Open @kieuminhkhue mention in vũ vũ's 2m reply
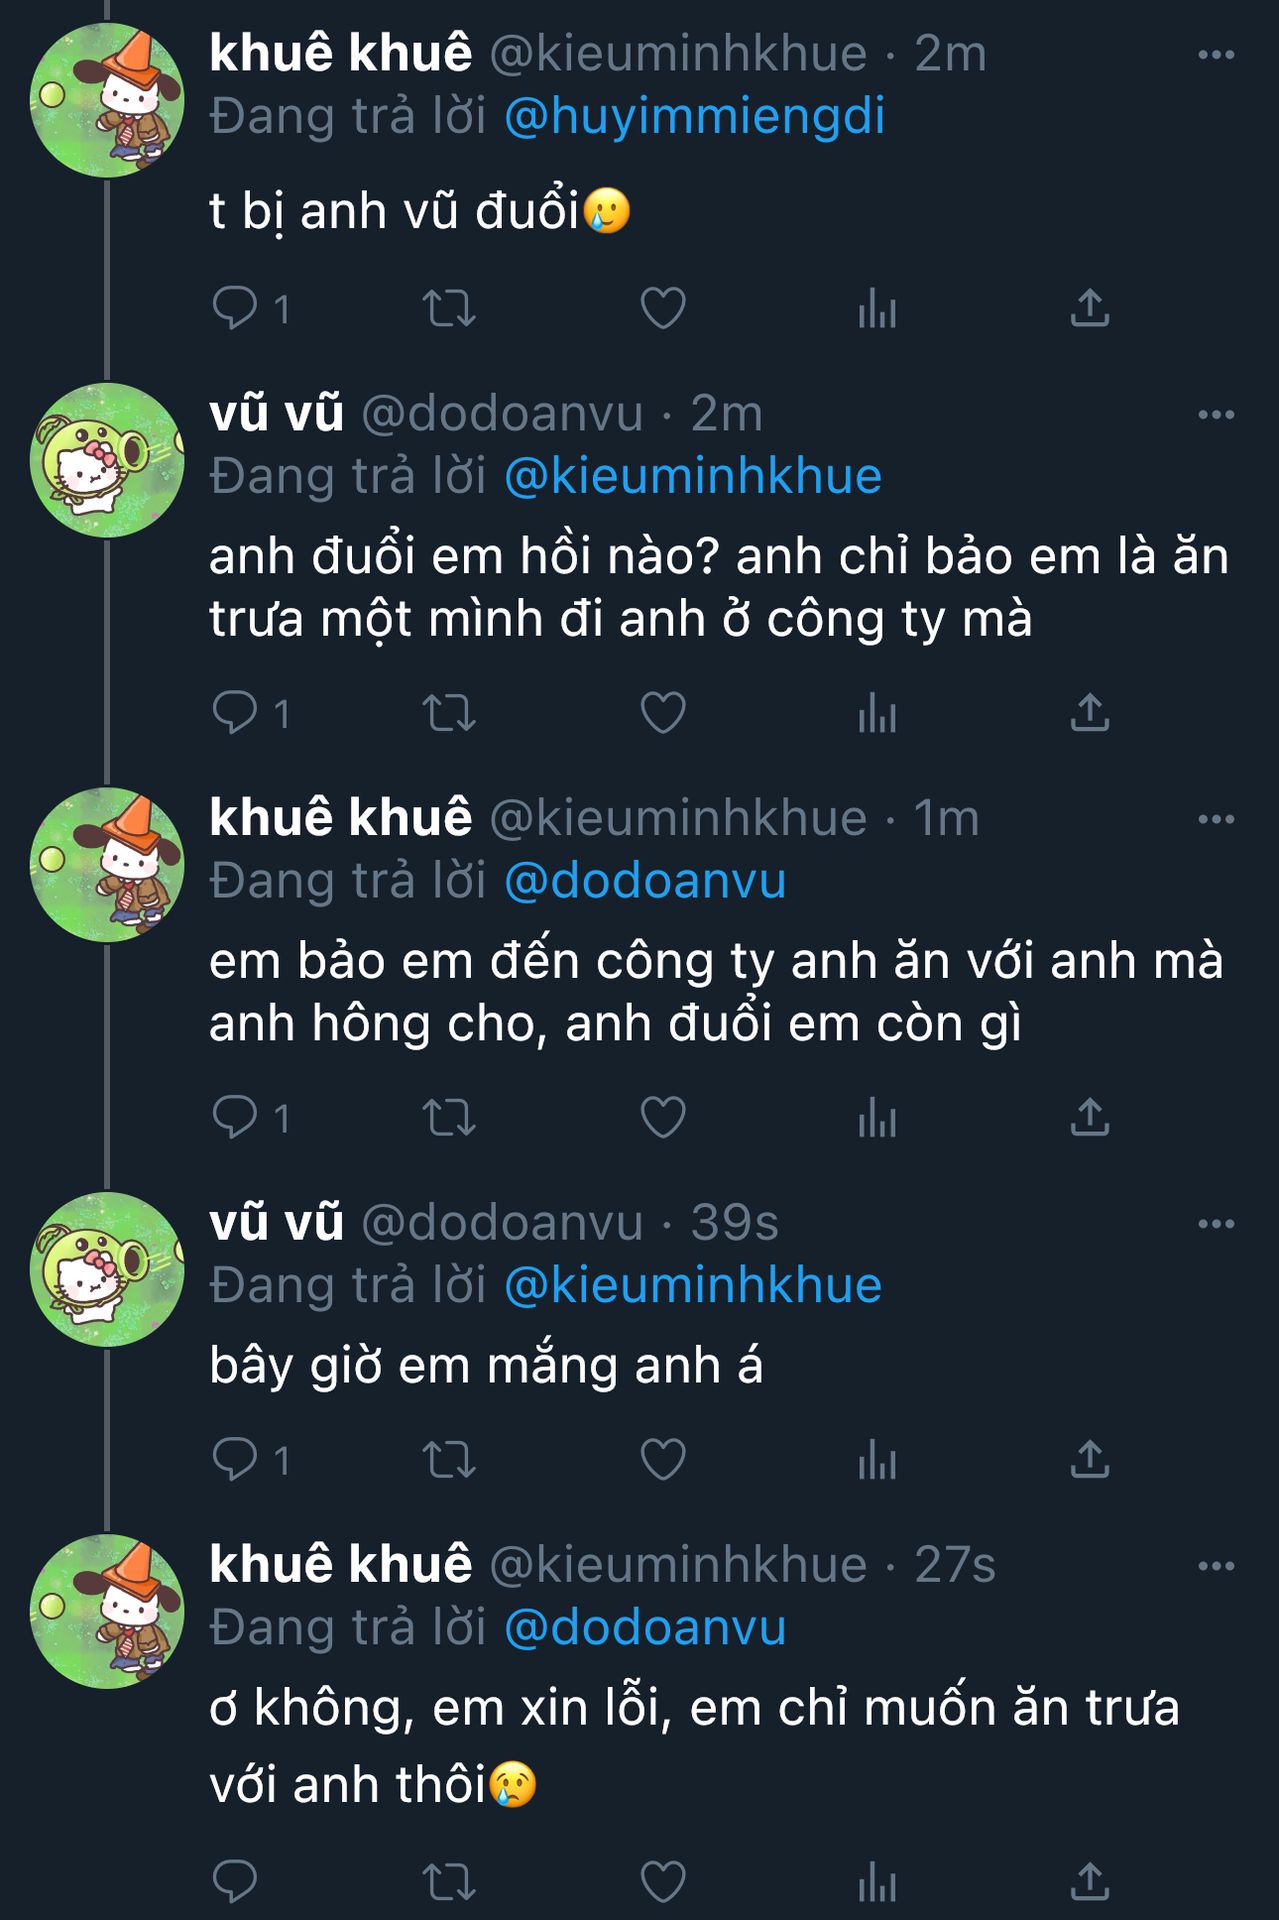The width and height of the screenshot is (1279, 1920). coord(693,477)
